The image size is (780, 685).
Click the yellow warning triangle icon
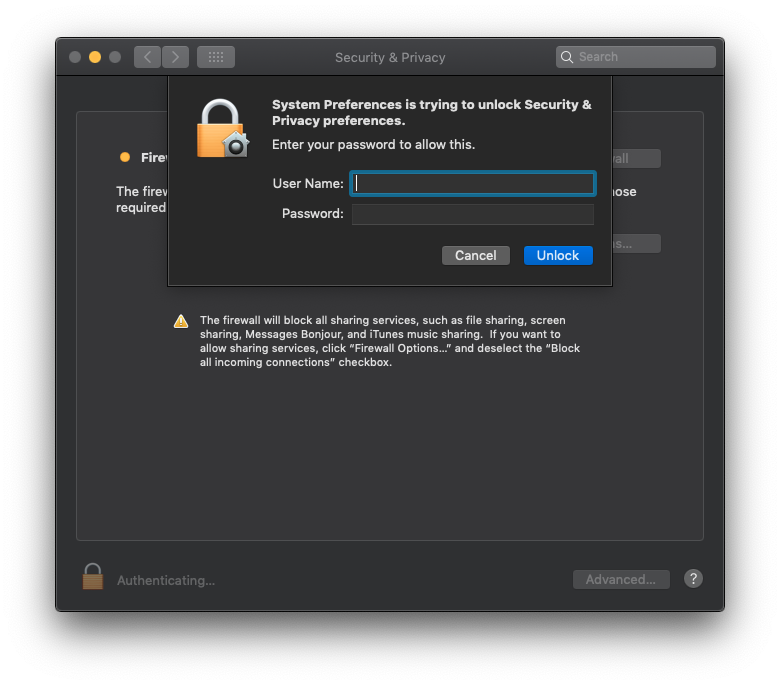[181, 321]
